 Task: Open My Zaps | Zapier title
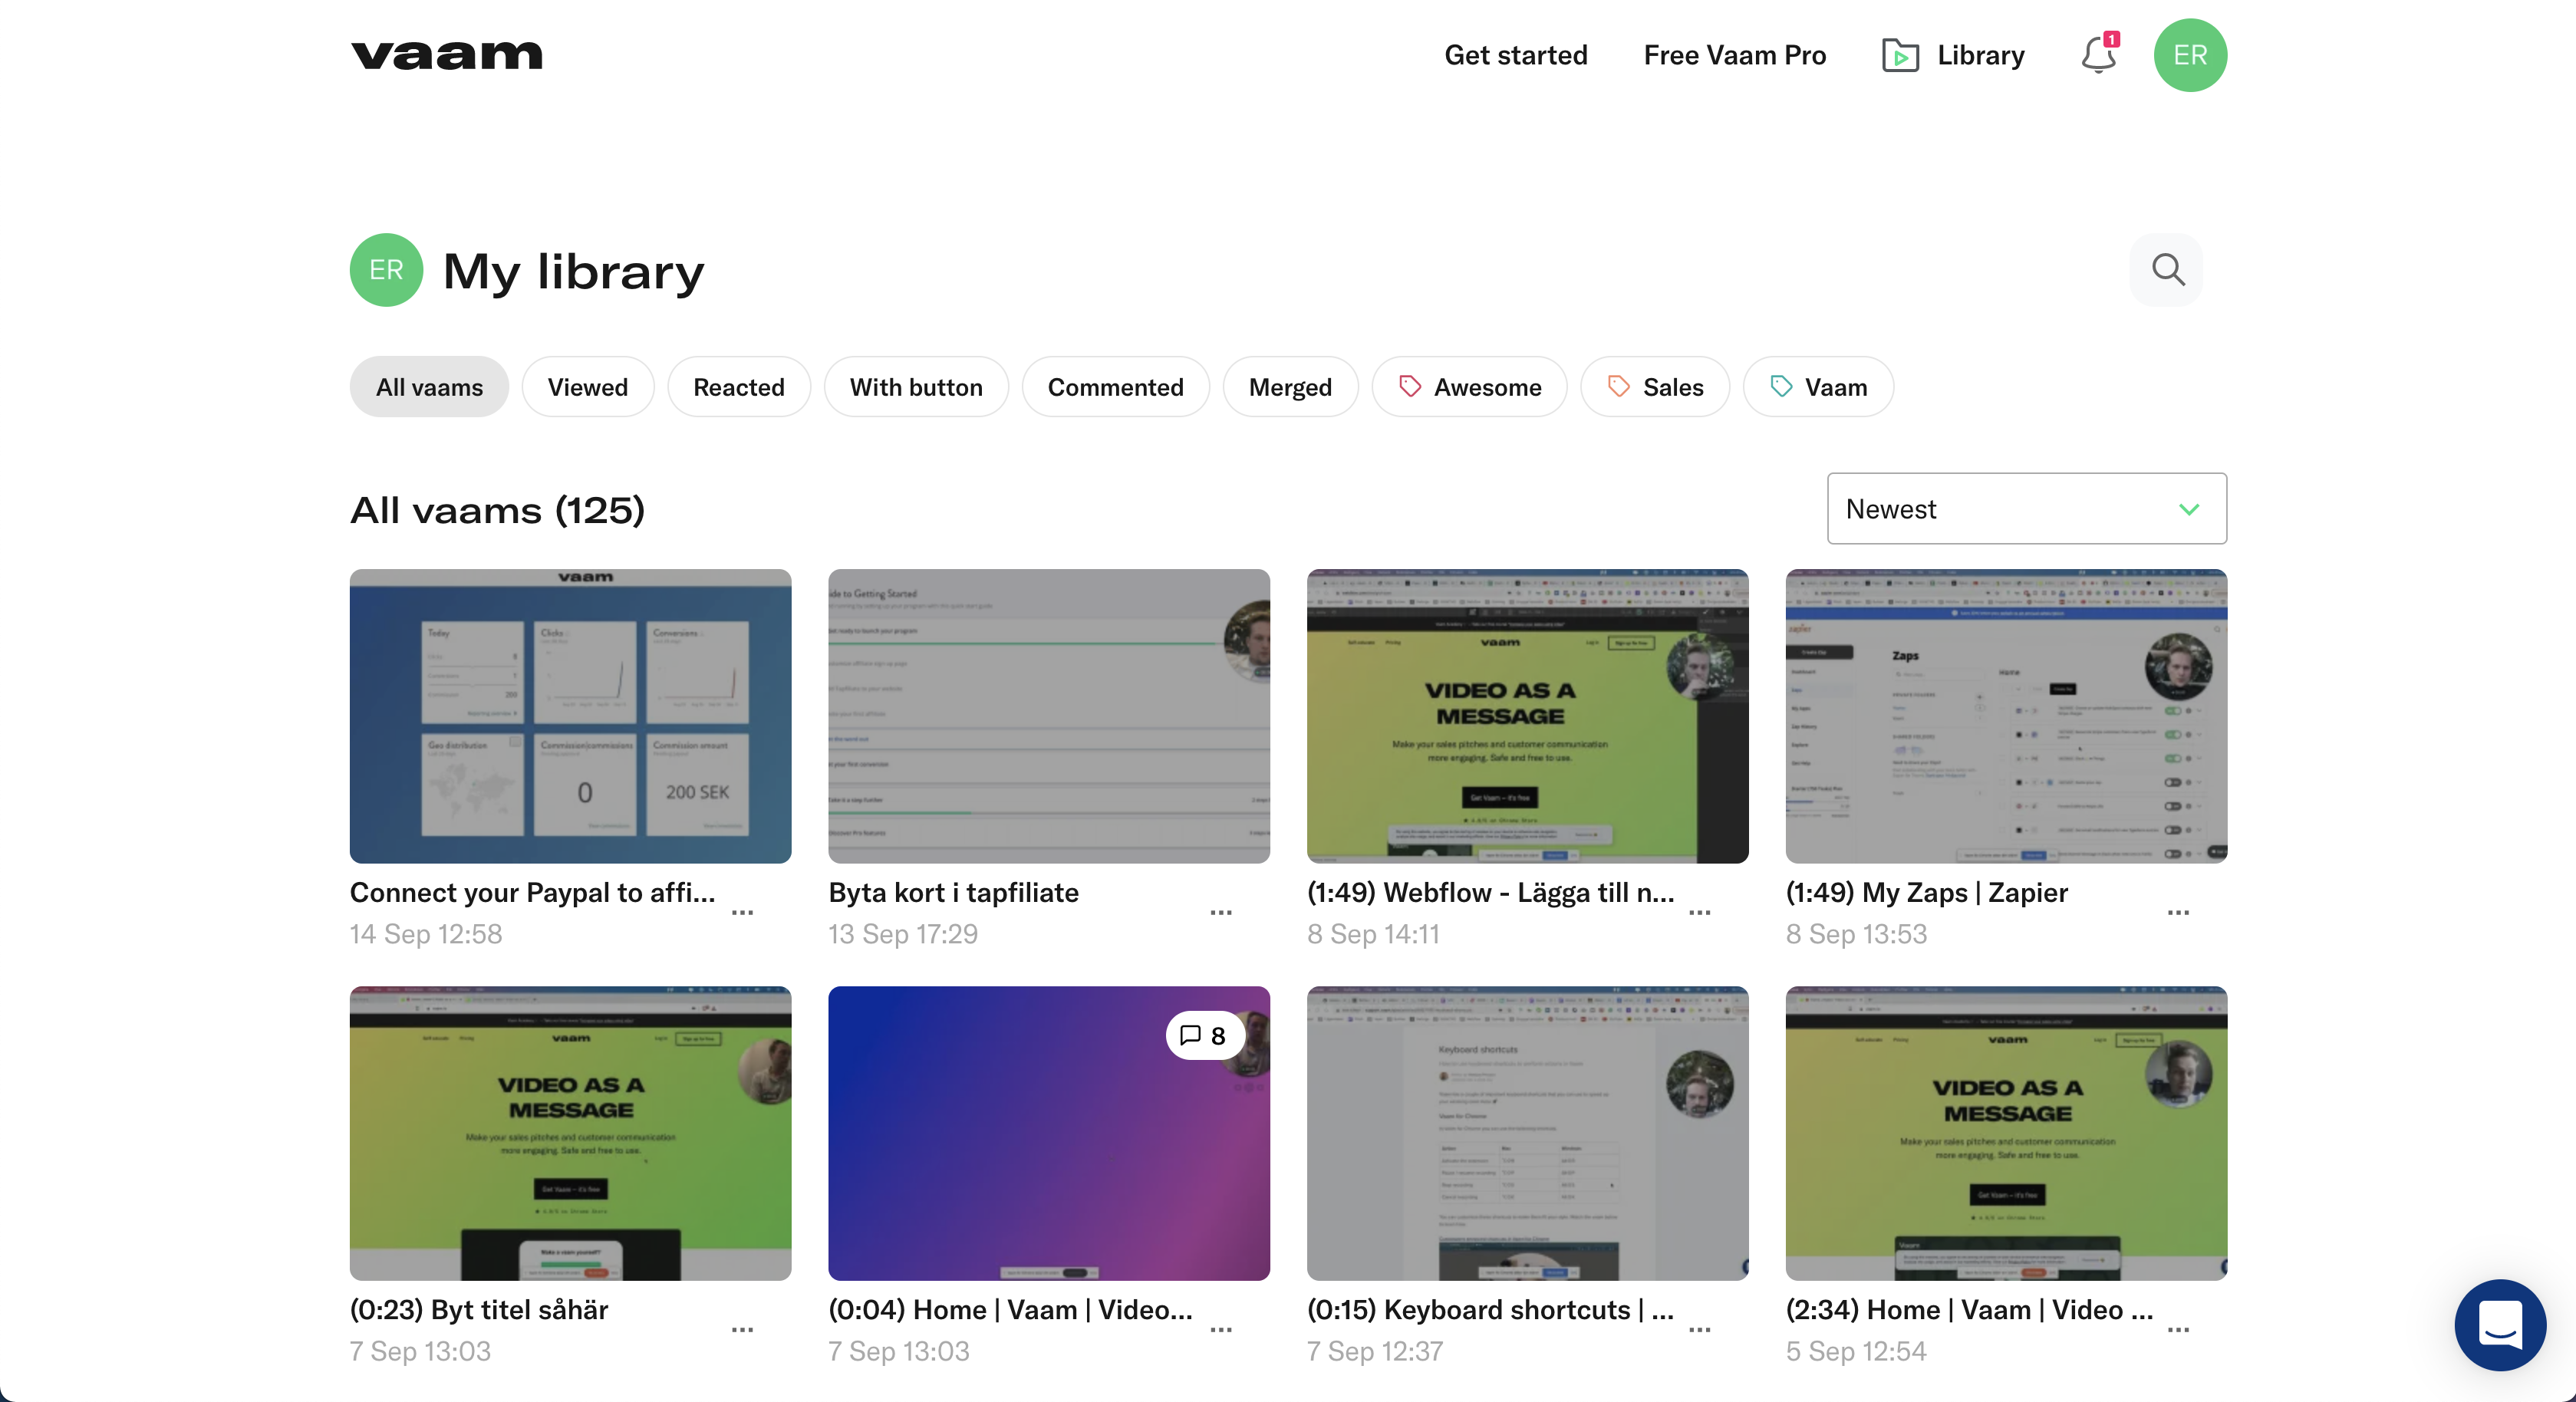[1927, 892]
